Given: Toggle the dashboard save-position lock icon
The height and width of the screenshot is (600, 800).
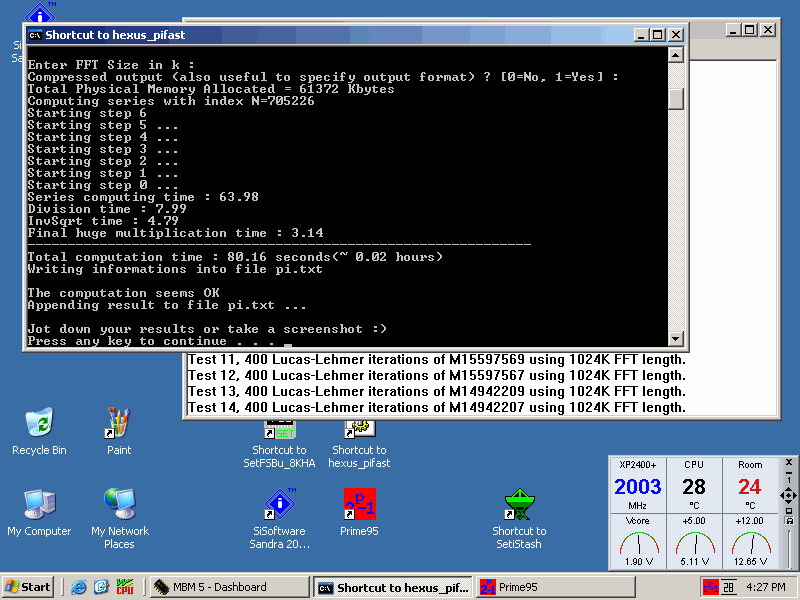Looking at the screenshot, I should pos(788,521).
